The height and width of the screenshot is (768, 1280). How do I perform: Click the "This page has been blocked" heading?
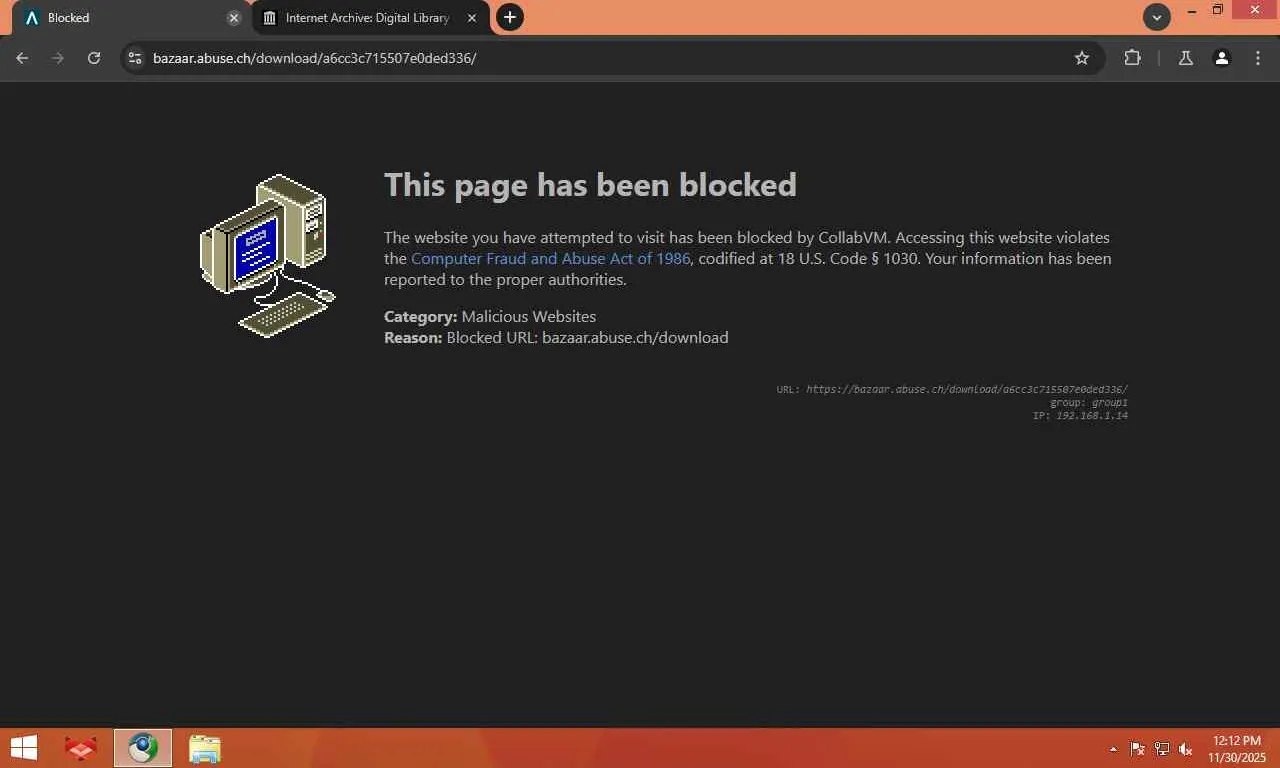[x=590, y=185]
